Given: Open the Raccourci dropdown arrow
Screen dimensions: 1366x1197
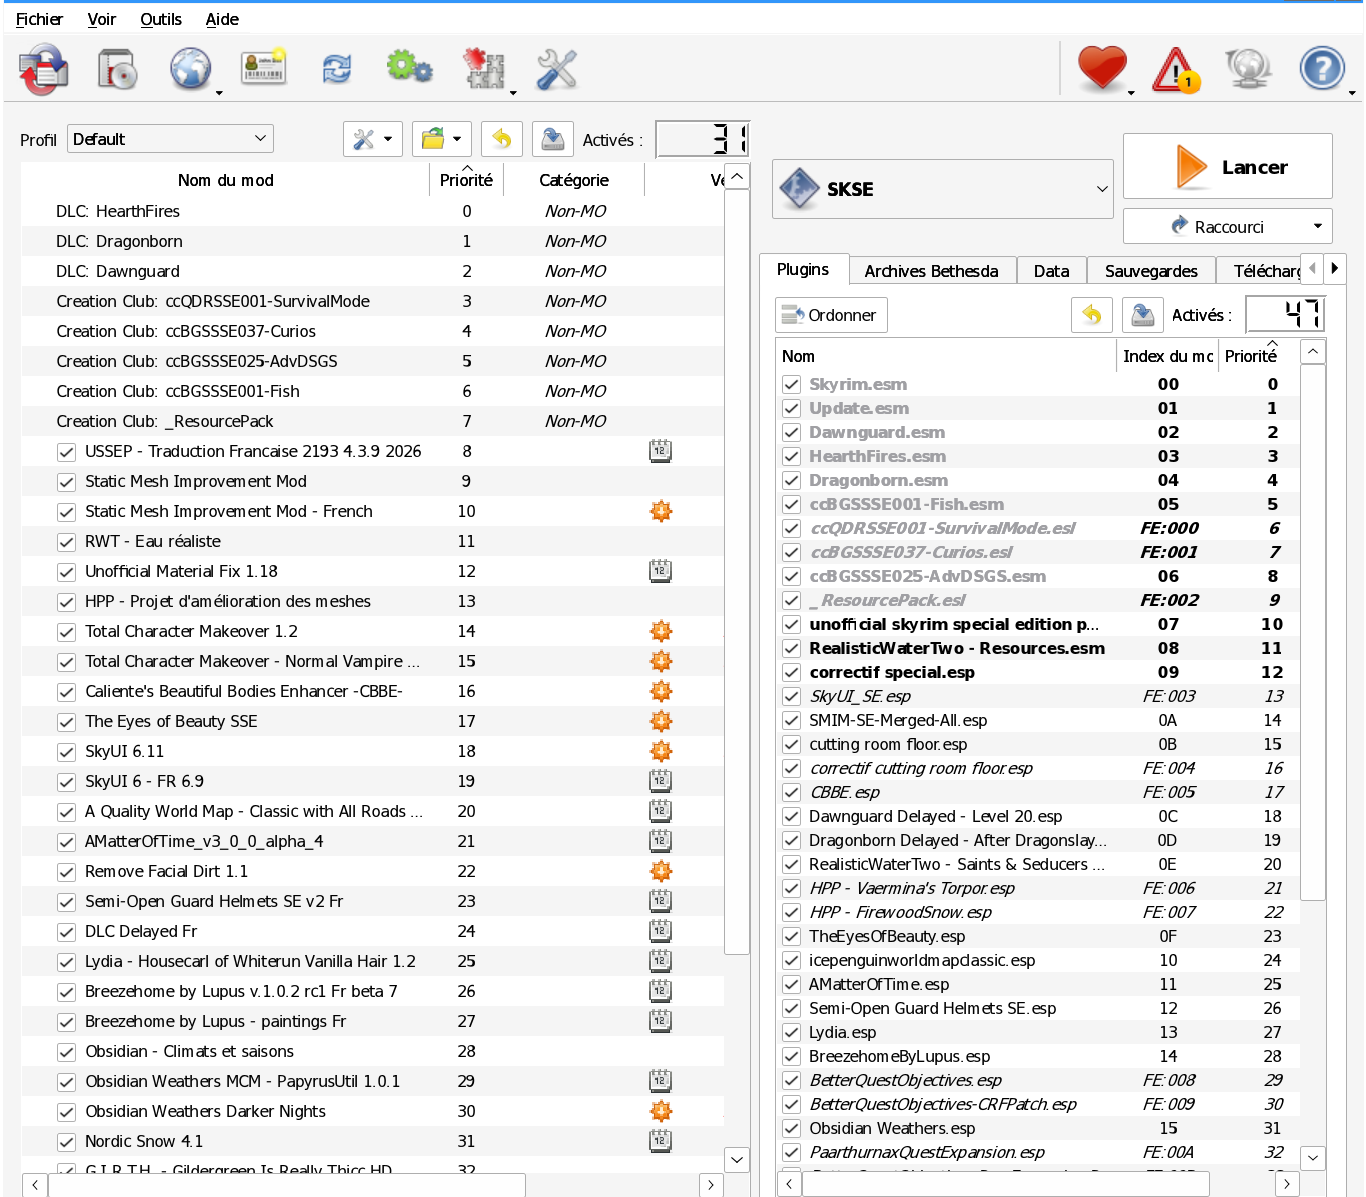Looking at the screenshot, I should pos(1317,226).
